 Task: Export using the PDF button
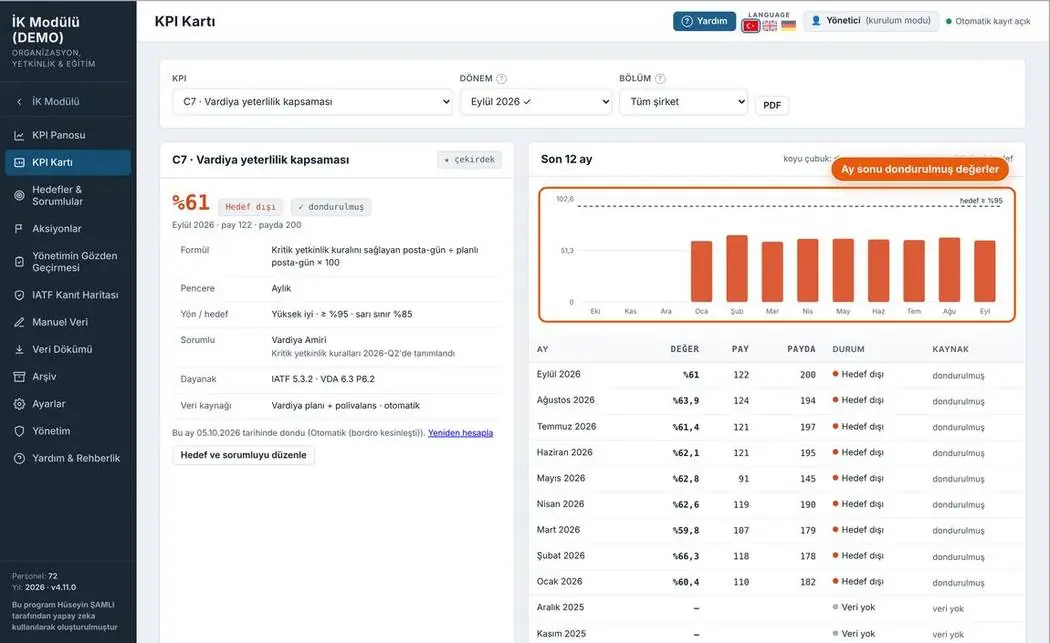(771, 105)
